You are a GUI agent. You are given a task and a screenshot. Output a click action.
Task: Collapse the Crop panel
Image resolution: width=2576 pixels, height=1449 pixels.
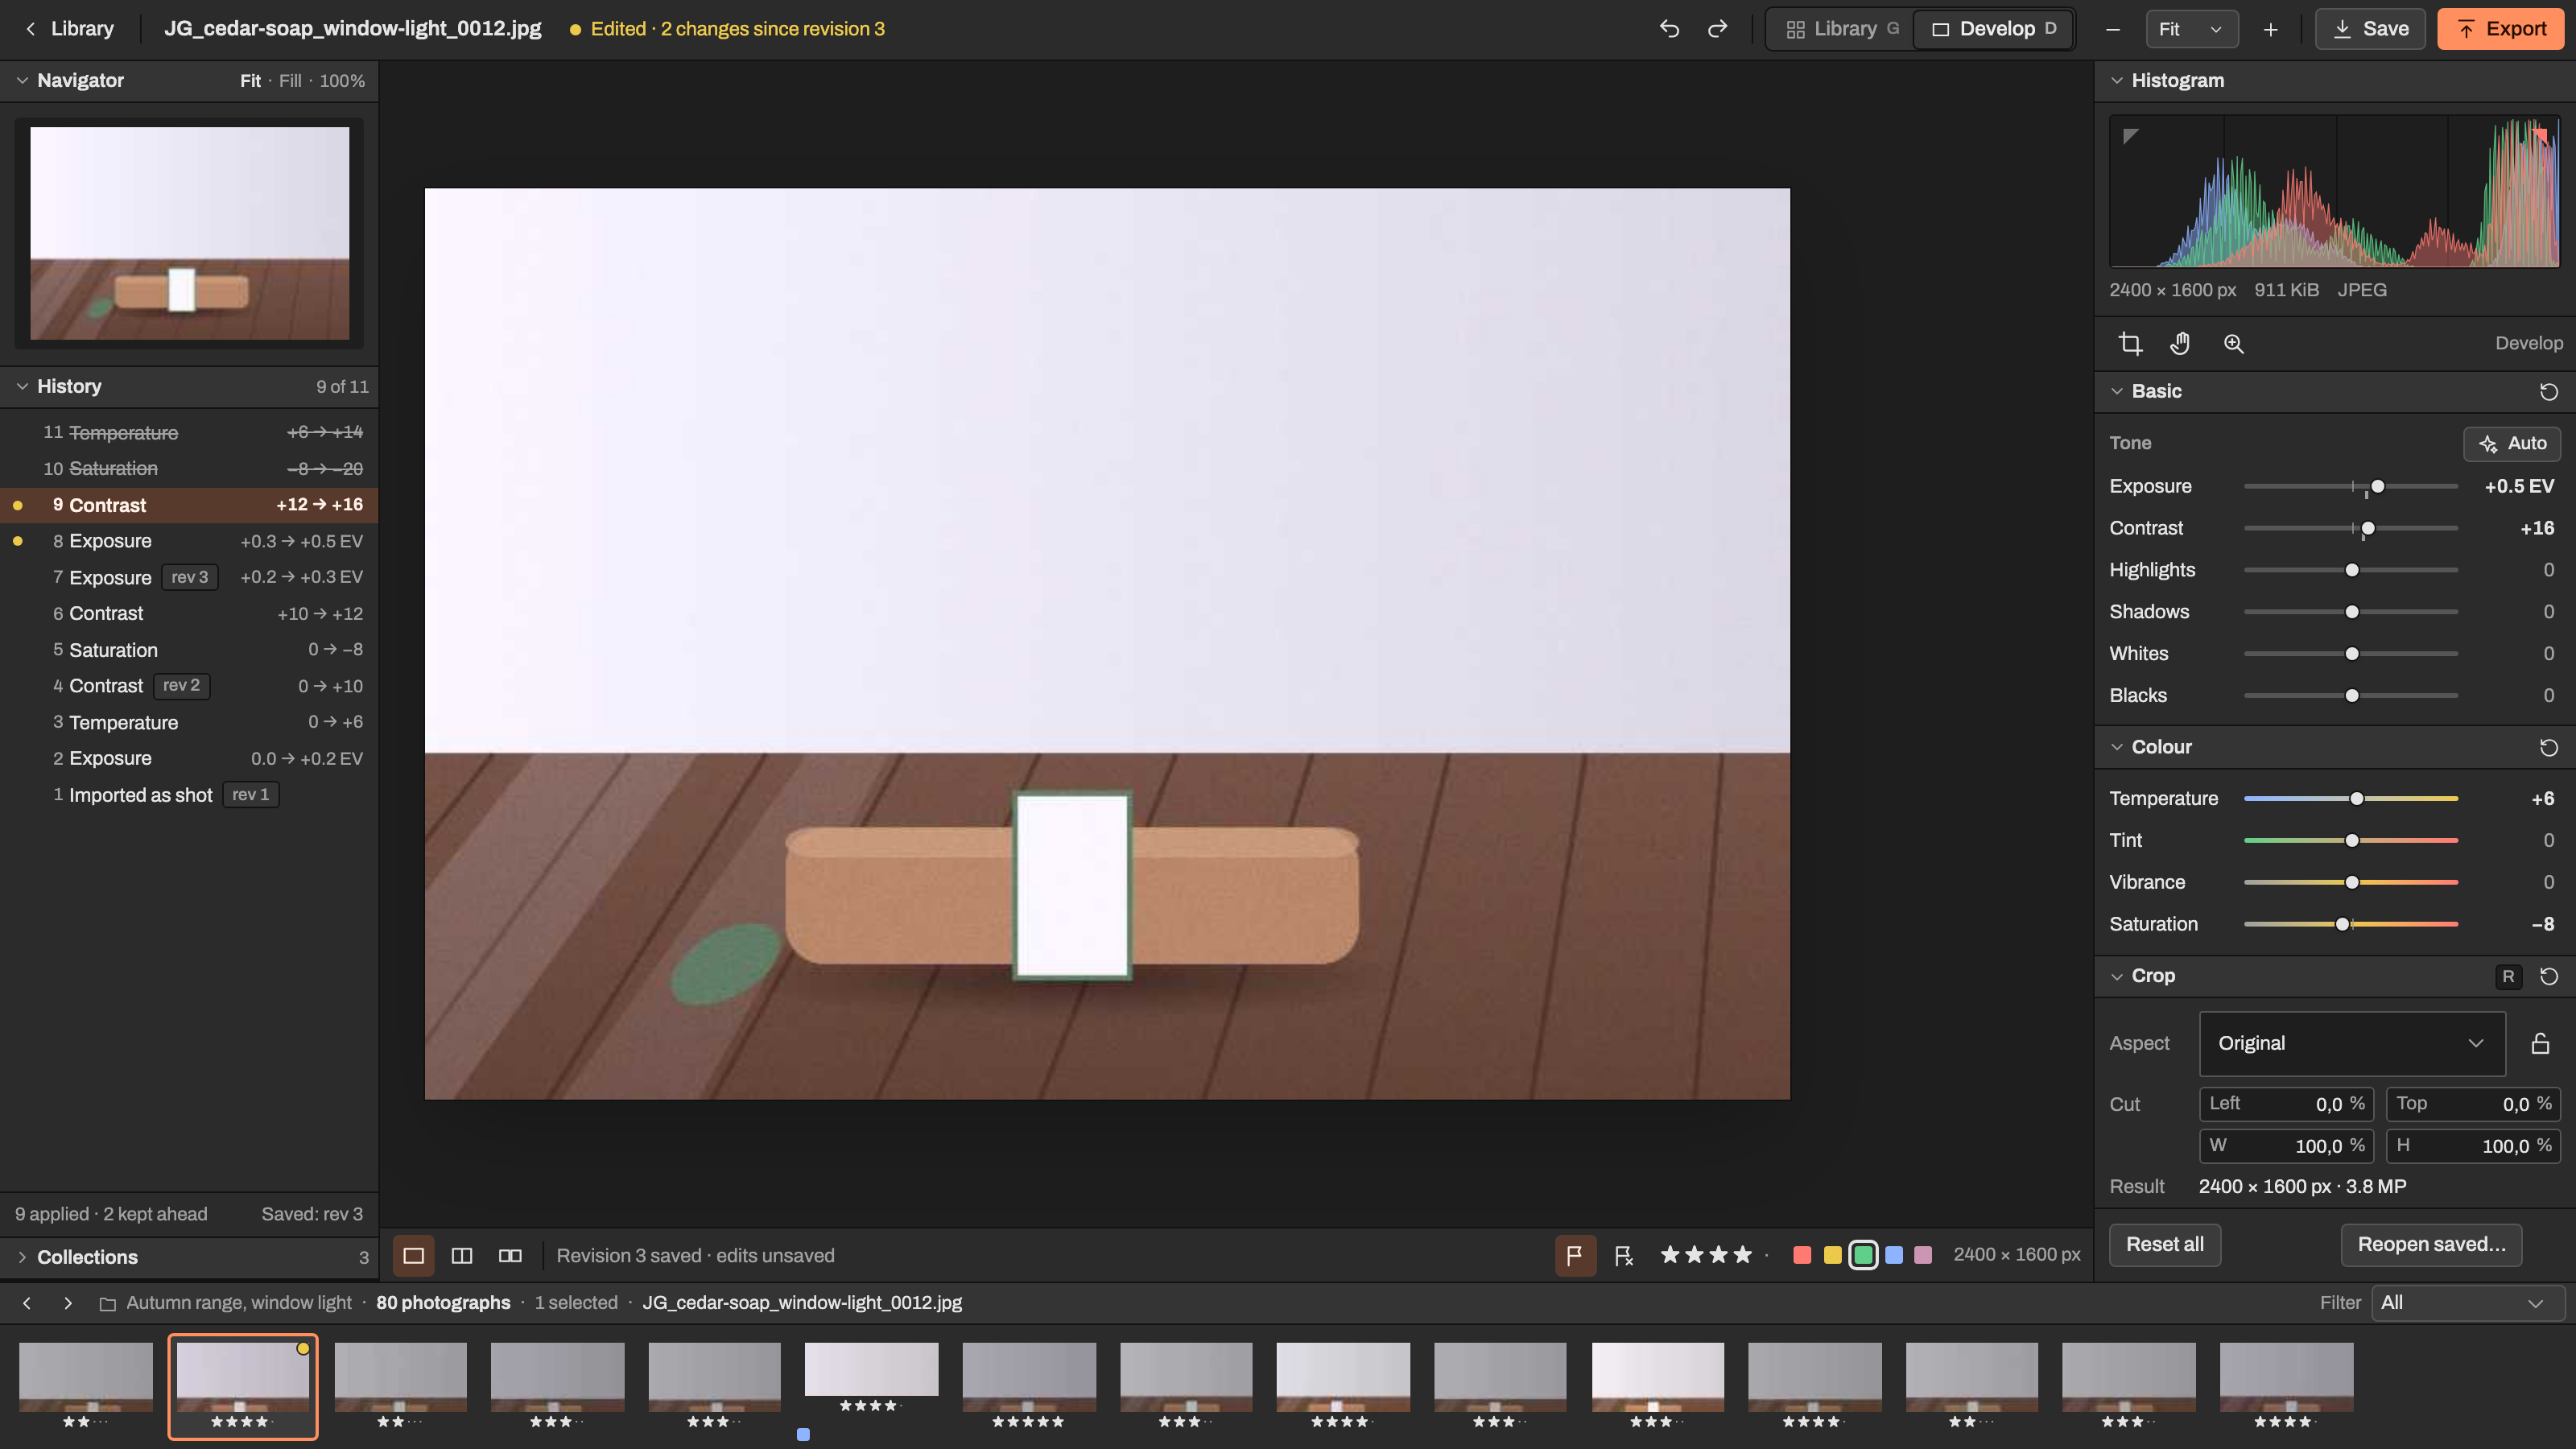(2116, 976)
